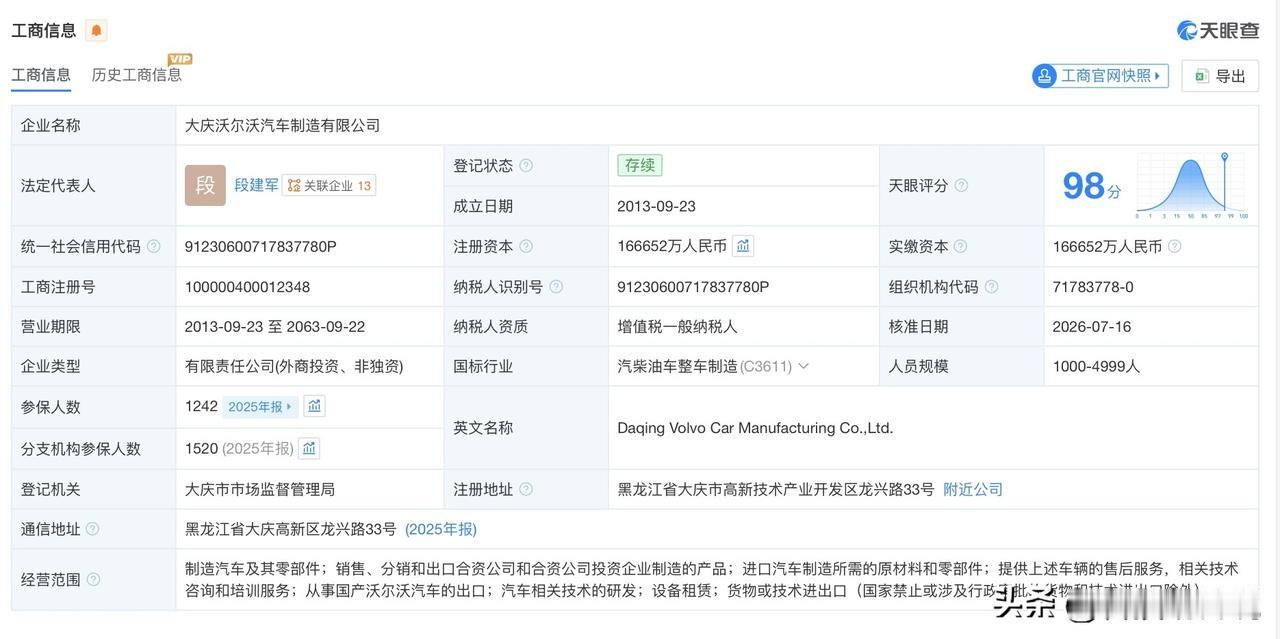The height and width of the screenshot is (639, 1280).
Task: Click help icon beside 注册资本
Action: pyautogui.click(x=526, y=246)
